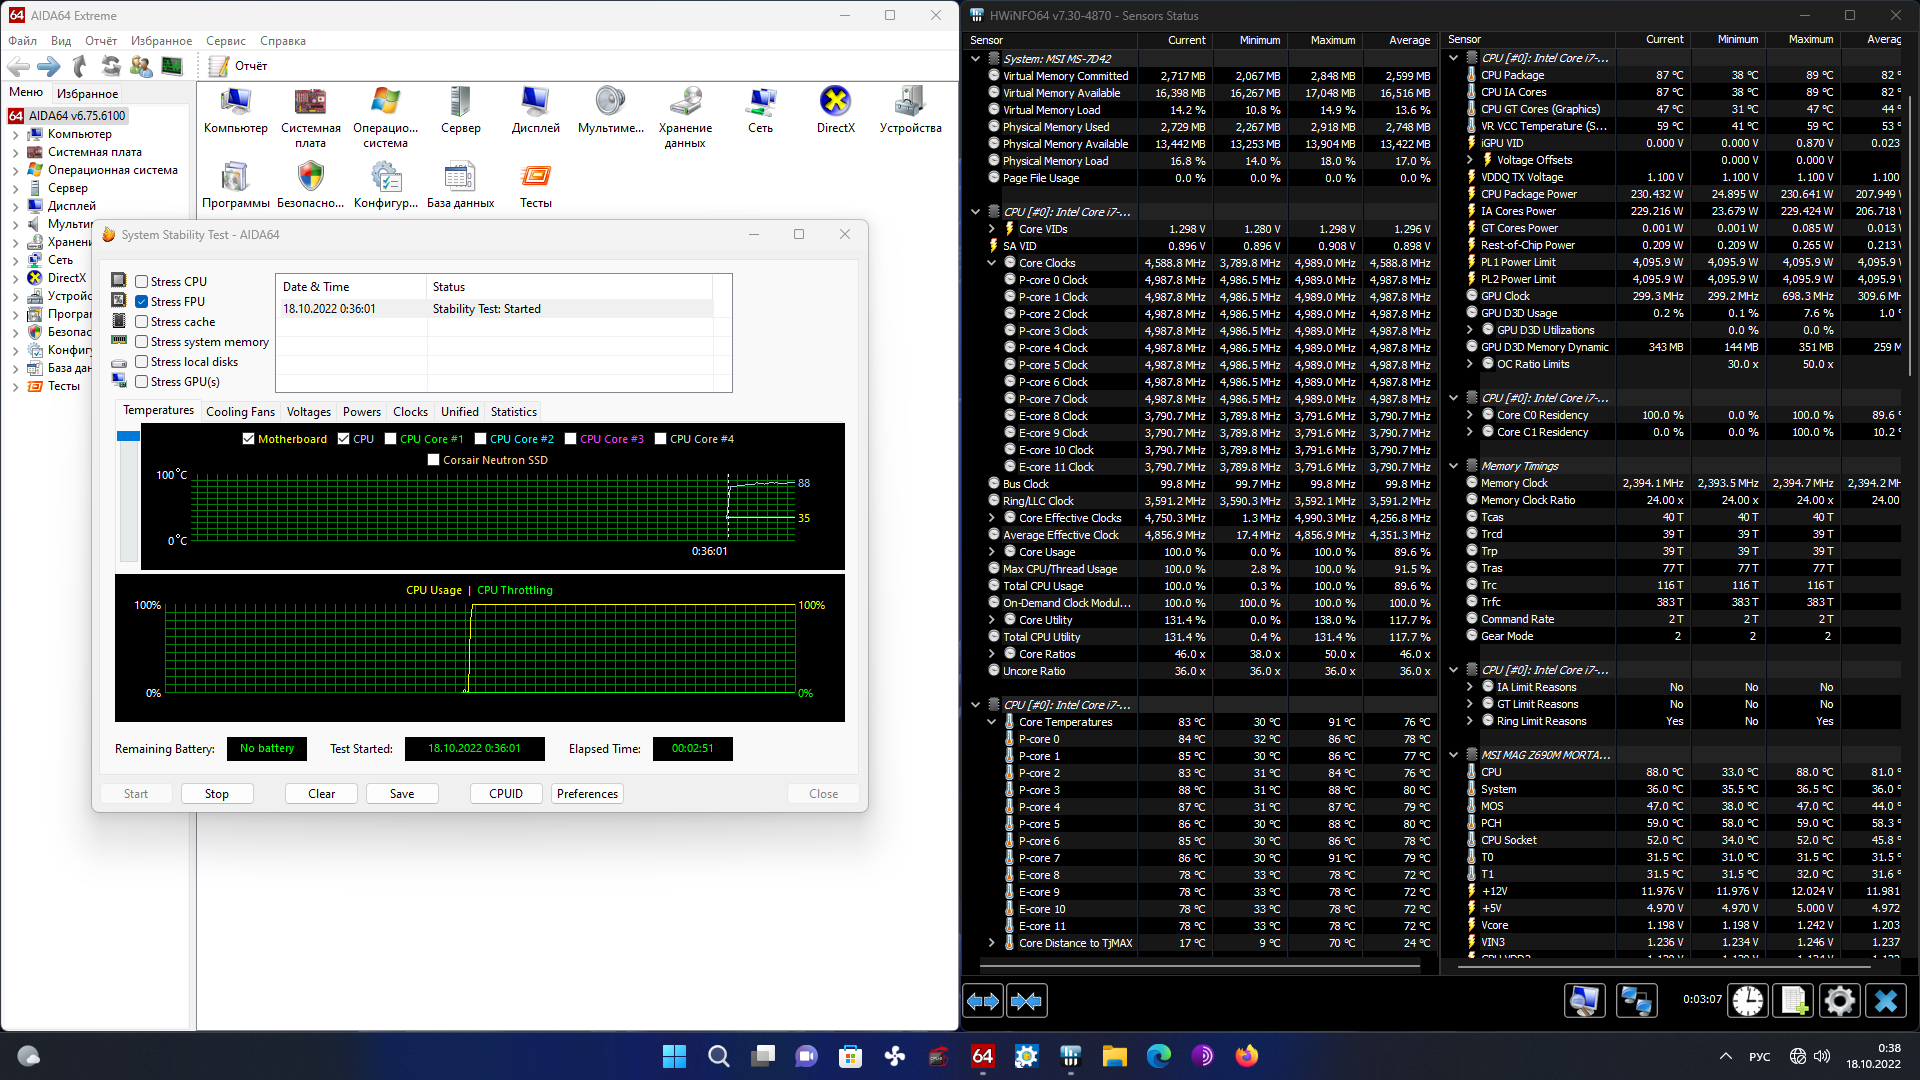Switch to the Cooling Fans tab
Image resolution: width=1920 pixels, height=1080 pixels.
[x=240, y=411]
